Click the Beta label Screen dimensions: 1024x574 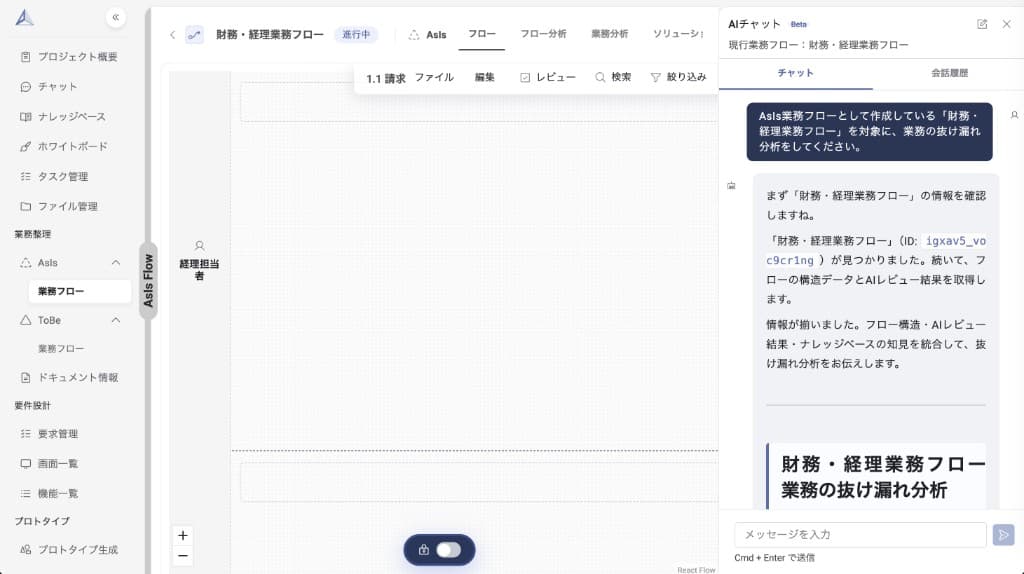pos(799,24)
